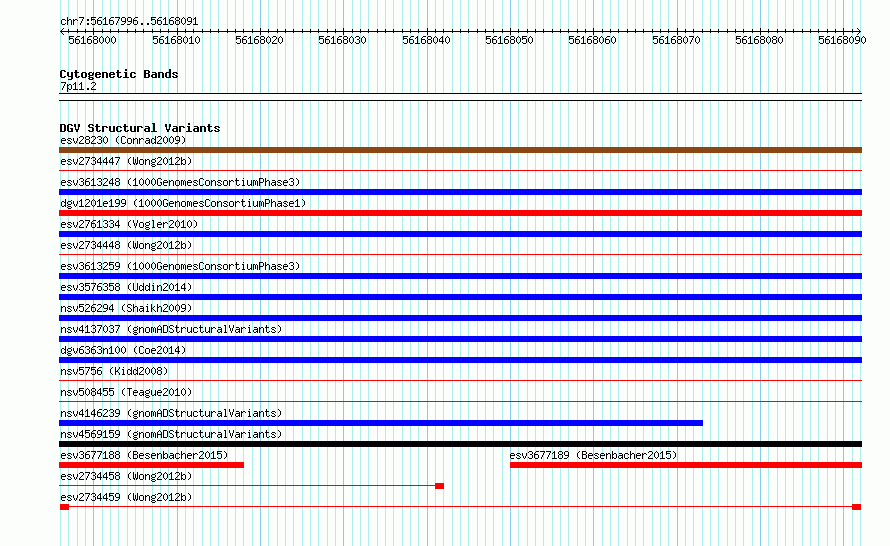Select the blue bar under nsv526294

(x=460, y=318)
